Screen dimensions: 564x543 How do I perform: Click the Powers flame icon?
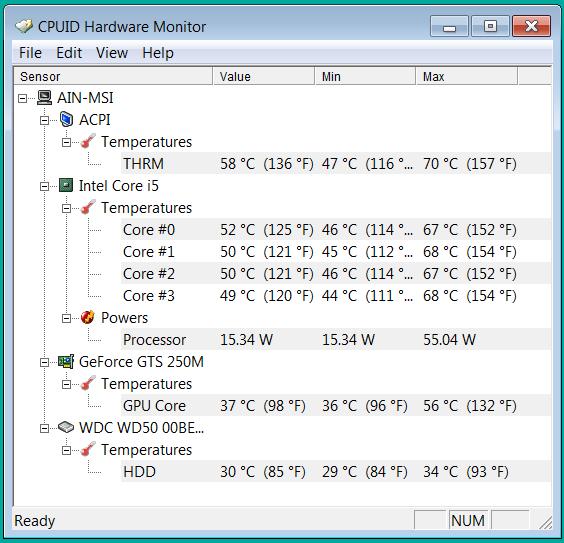pos(88,318)
